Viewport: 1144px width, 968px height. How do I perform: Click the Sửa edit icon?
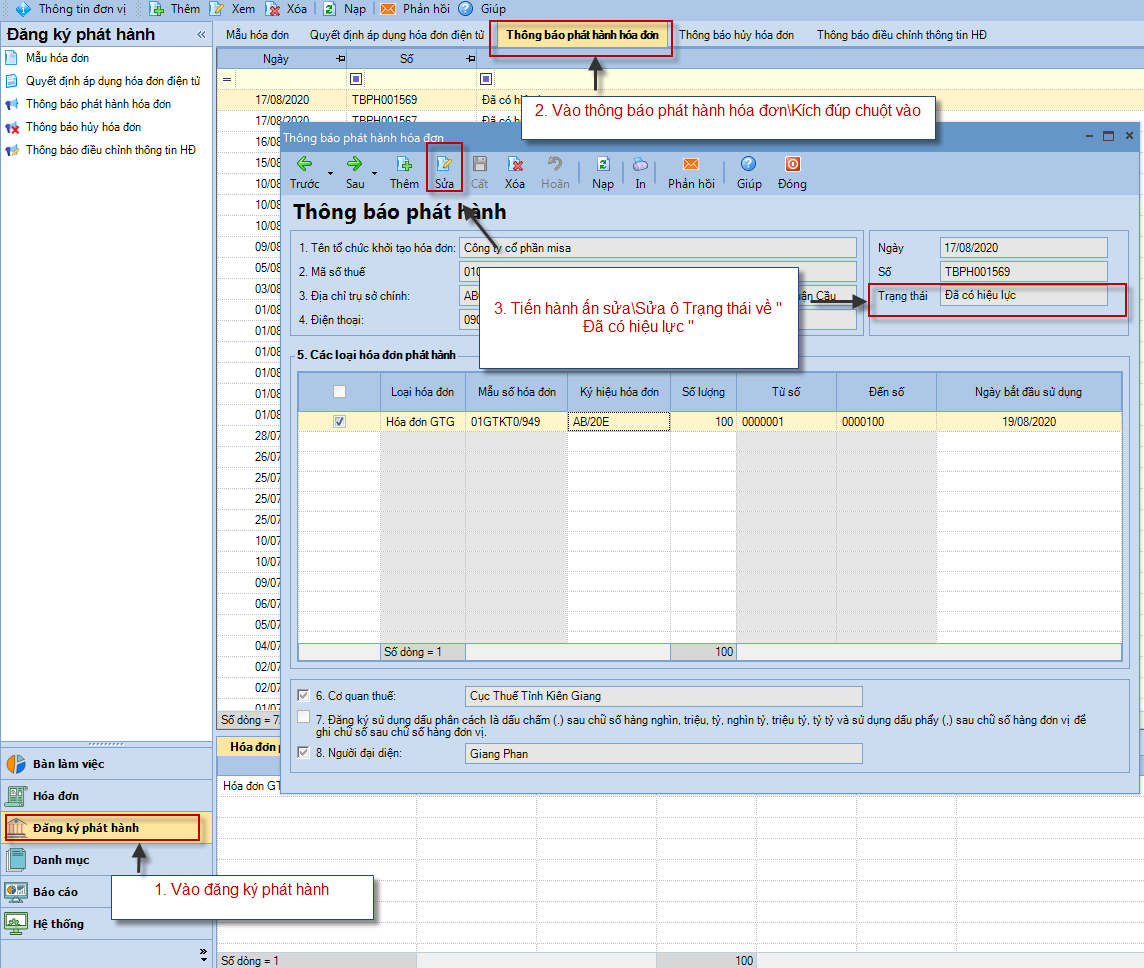point(444,164)
